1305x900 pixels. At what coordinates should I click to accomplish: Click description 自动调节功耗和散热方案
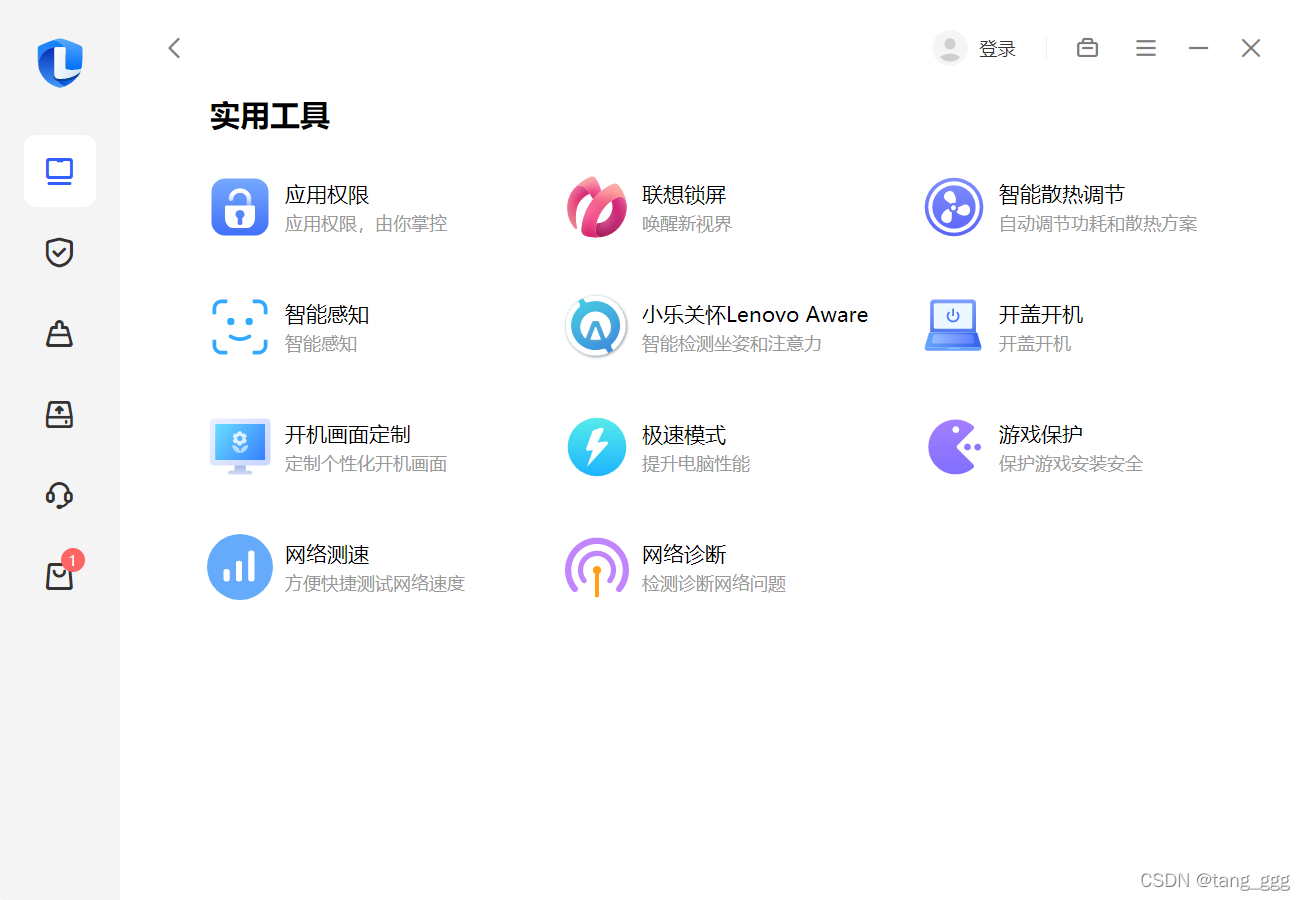[x=1098, y=224]
